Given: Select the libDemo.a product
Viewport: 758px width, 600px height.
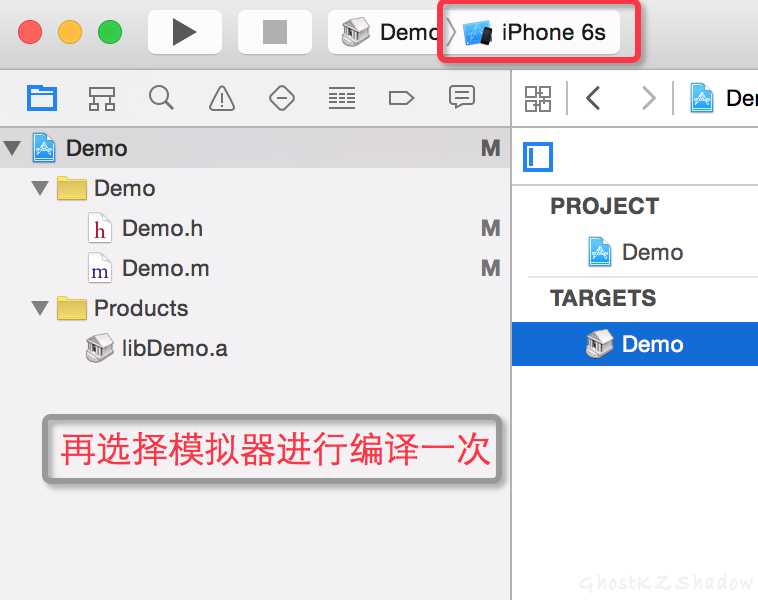Looking at the screenshot, I should pyautogui.click(x=156, y=348).
